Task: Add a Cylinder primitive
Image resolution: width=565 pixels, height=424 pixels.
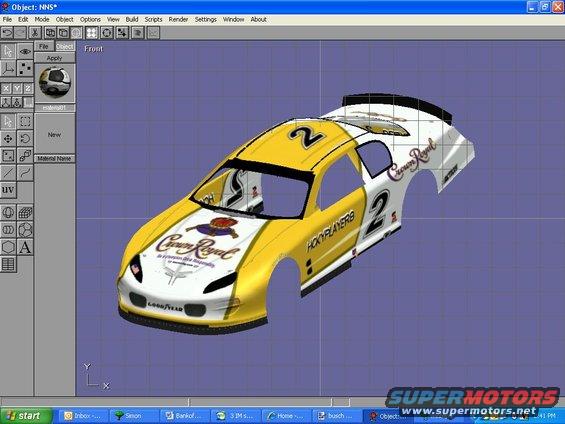Action: click(8, 230)
